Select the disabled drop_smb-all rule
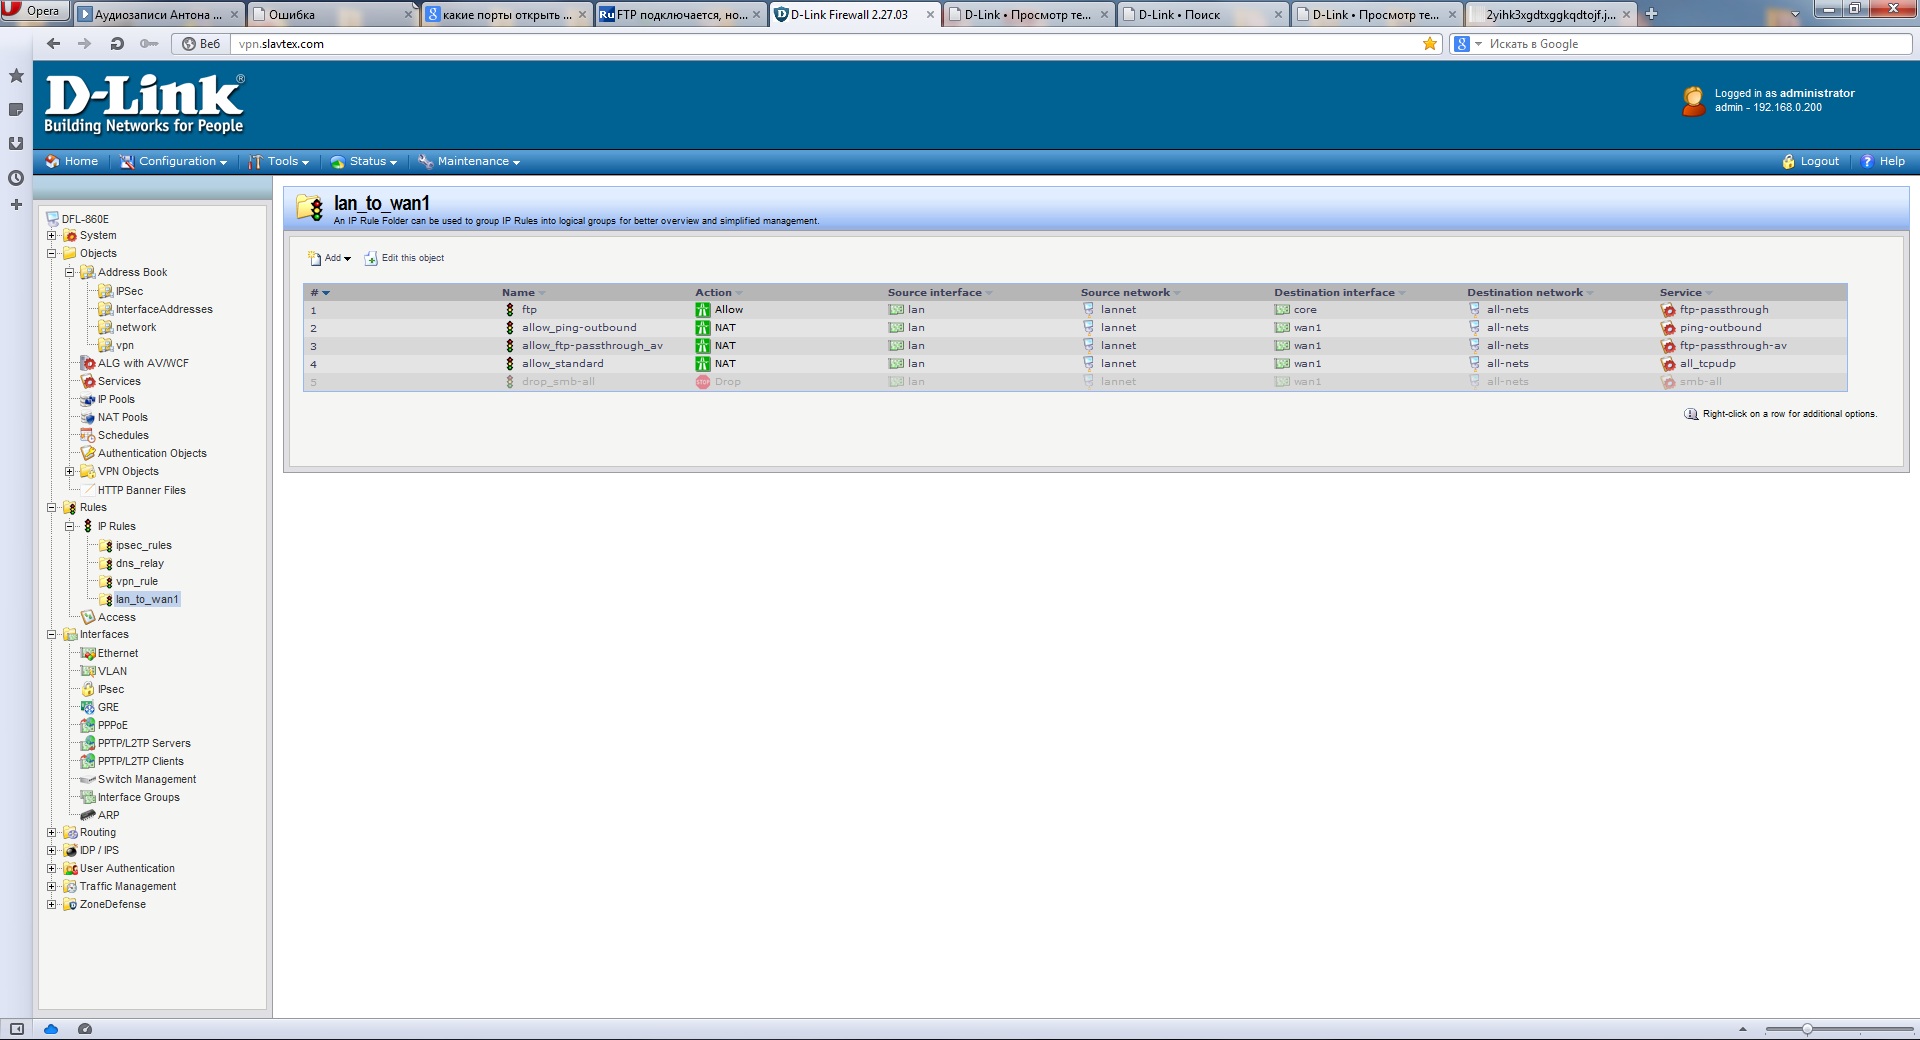Image resolution: width=1920 pixels, height=1040 pixels. point(558,382)
